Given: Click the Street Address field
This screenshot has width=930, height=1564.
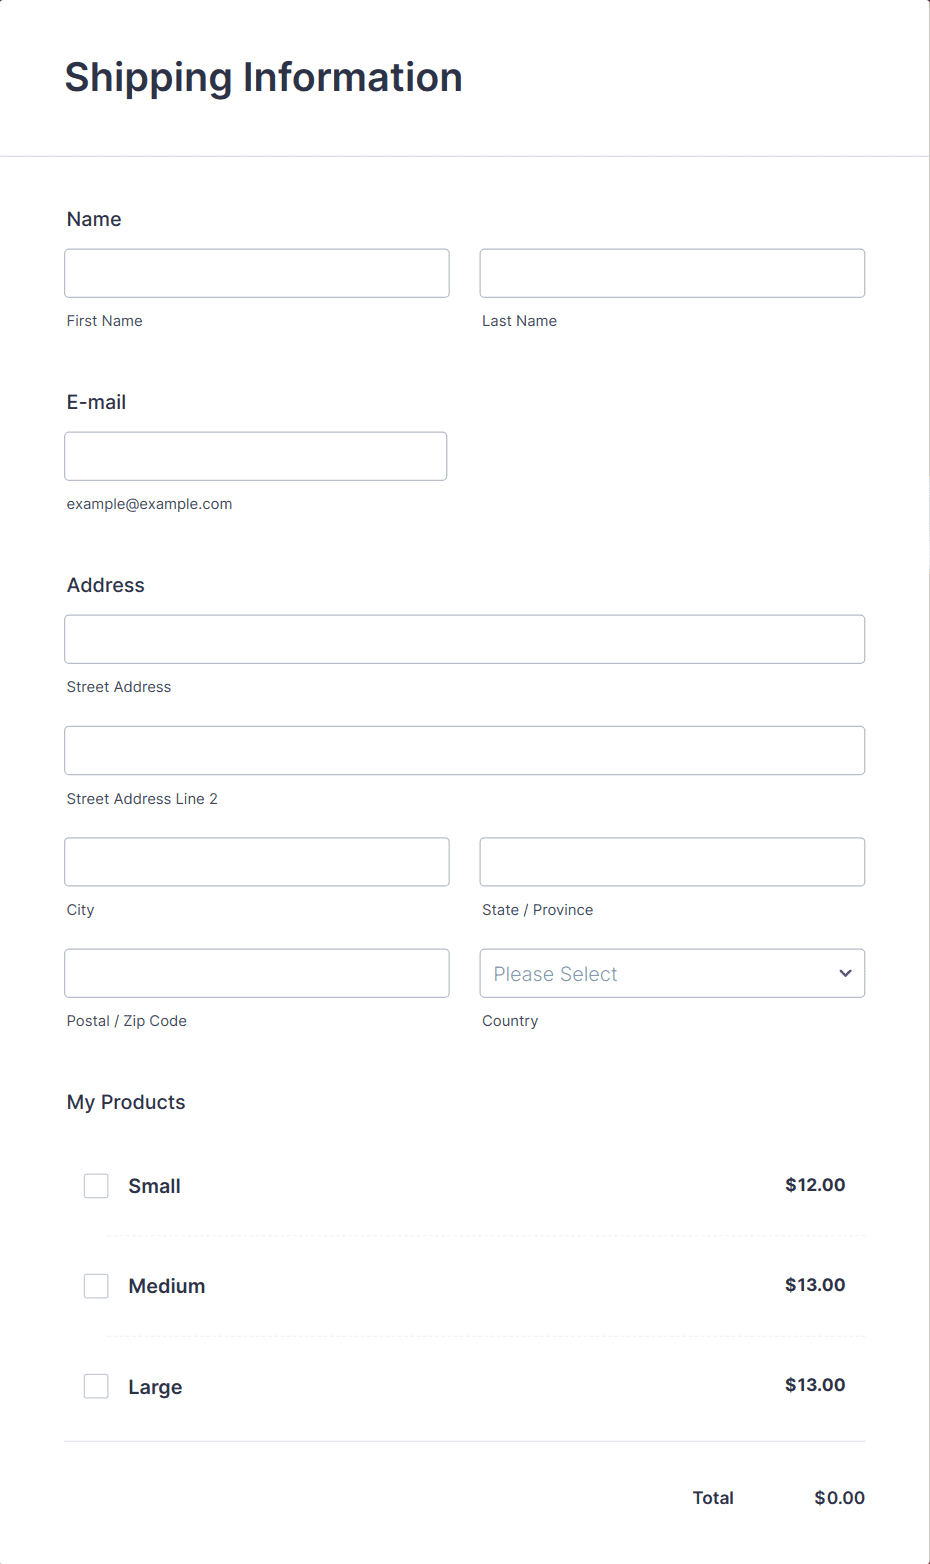Looking at the screenshot, I should tap(464, 639).
